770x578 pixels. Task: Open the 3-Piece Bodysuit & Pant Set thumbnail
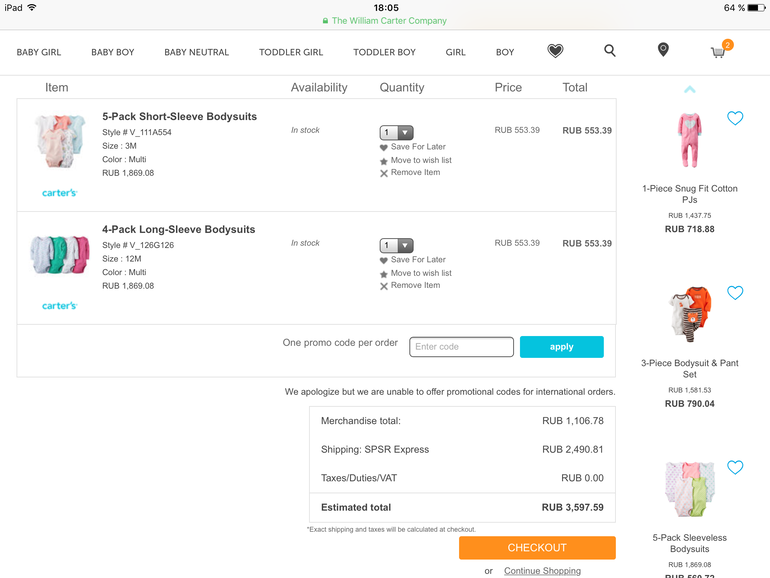tap(689, 316)
